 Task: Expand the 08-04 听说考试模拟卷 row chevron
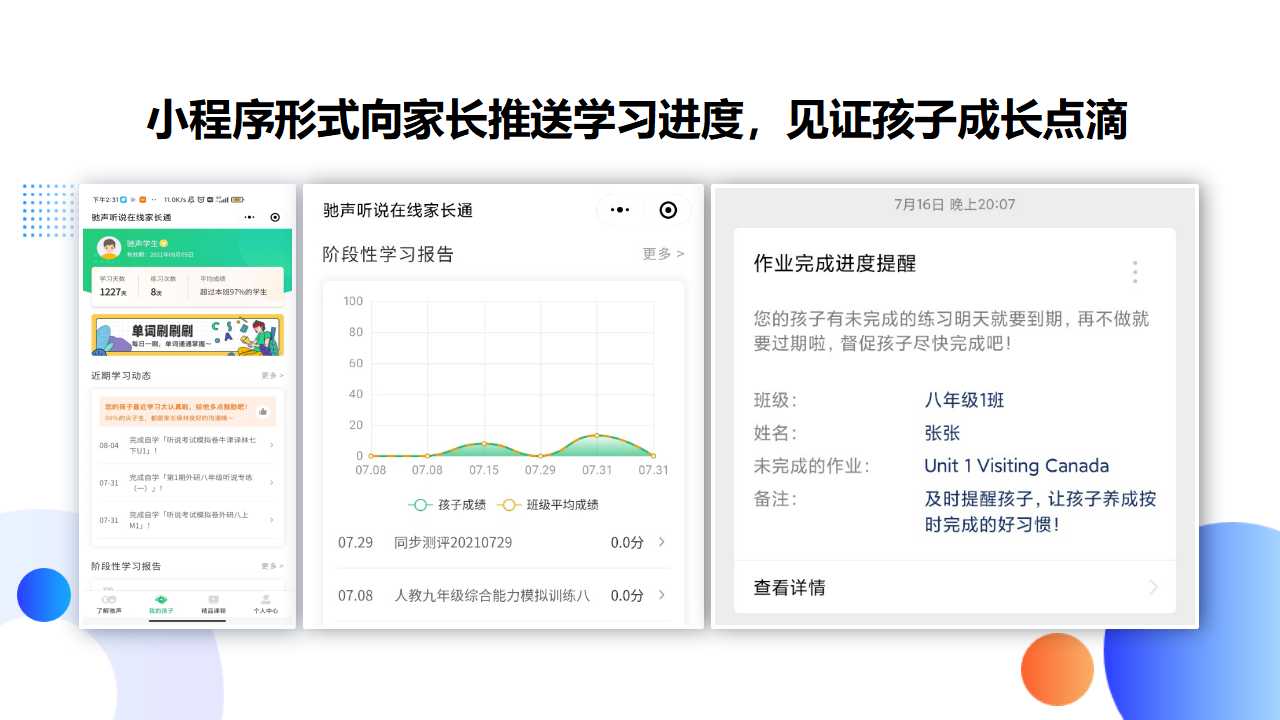pos(272,445)
